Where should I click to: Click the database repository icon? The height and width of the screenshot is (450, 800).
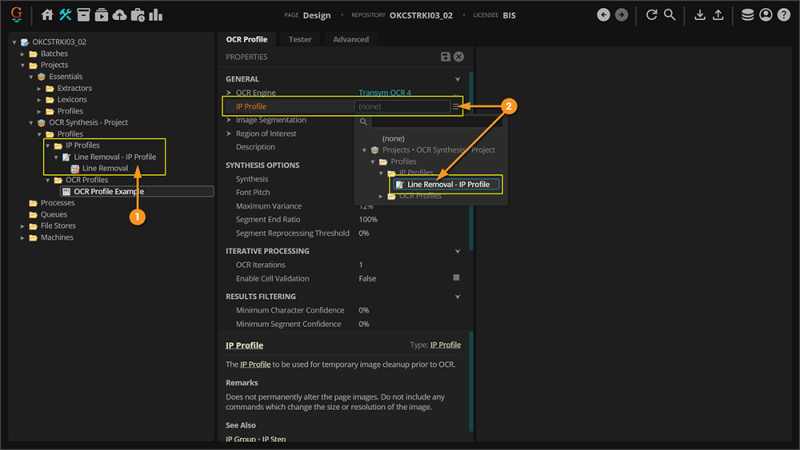(x=748, y=15)
